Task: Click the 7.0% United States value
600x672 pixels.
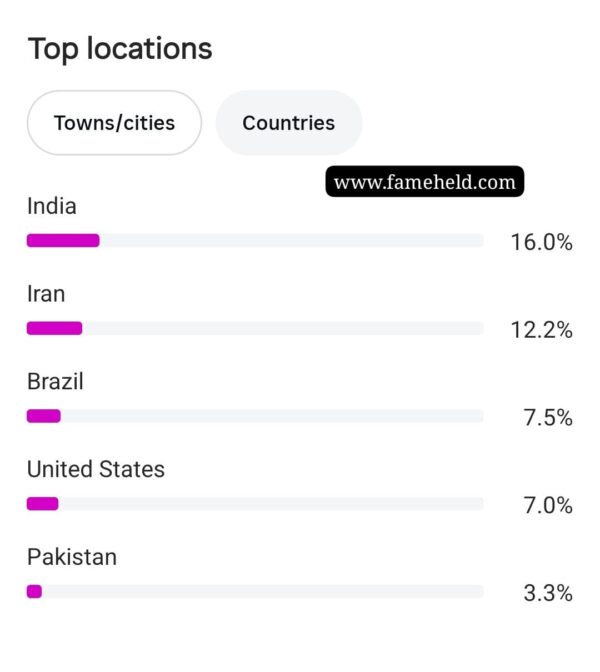Action: [548, 505]
